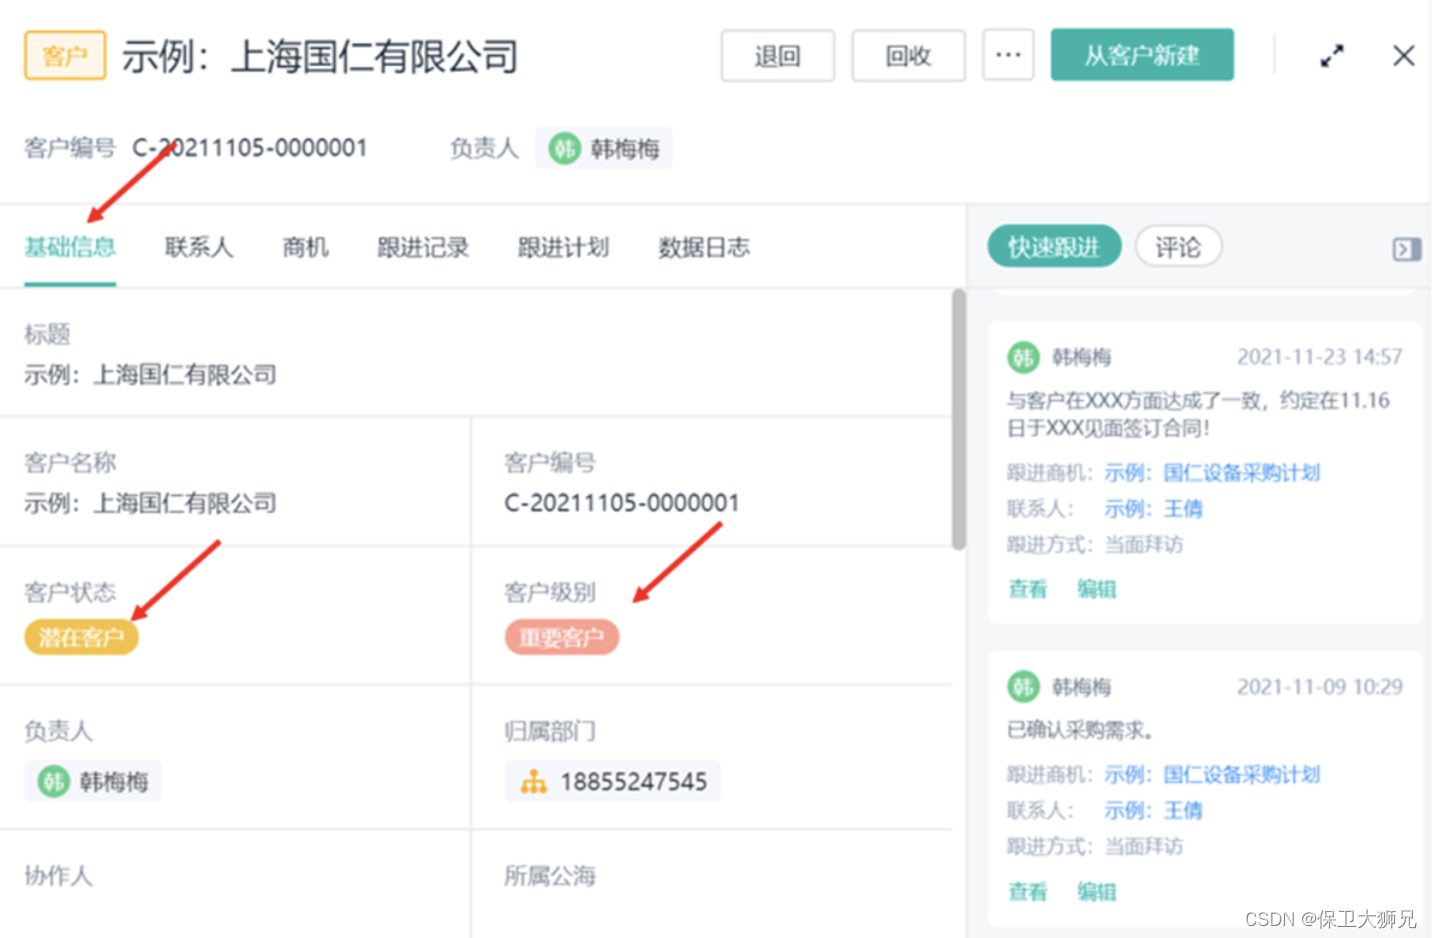Screen dimensions: 1432x938
Task: Open the more options ellipsis menu
Action: pyautogui.click(x=1008, y=55)
